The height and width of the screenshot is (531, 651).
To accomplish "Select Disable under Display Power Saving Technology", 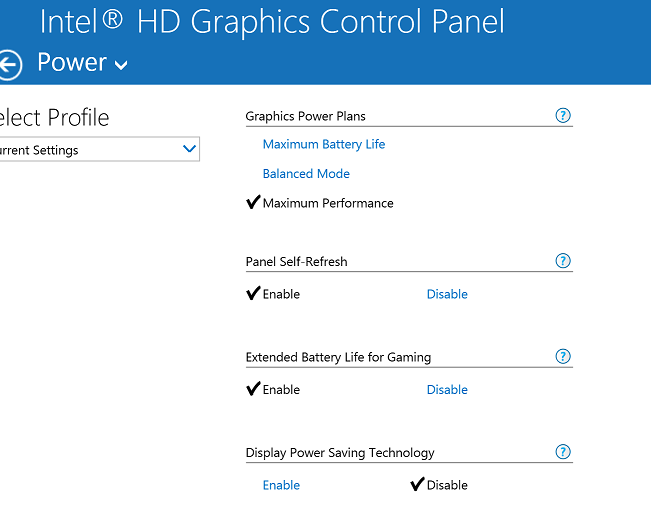I will tap(447, 485).
